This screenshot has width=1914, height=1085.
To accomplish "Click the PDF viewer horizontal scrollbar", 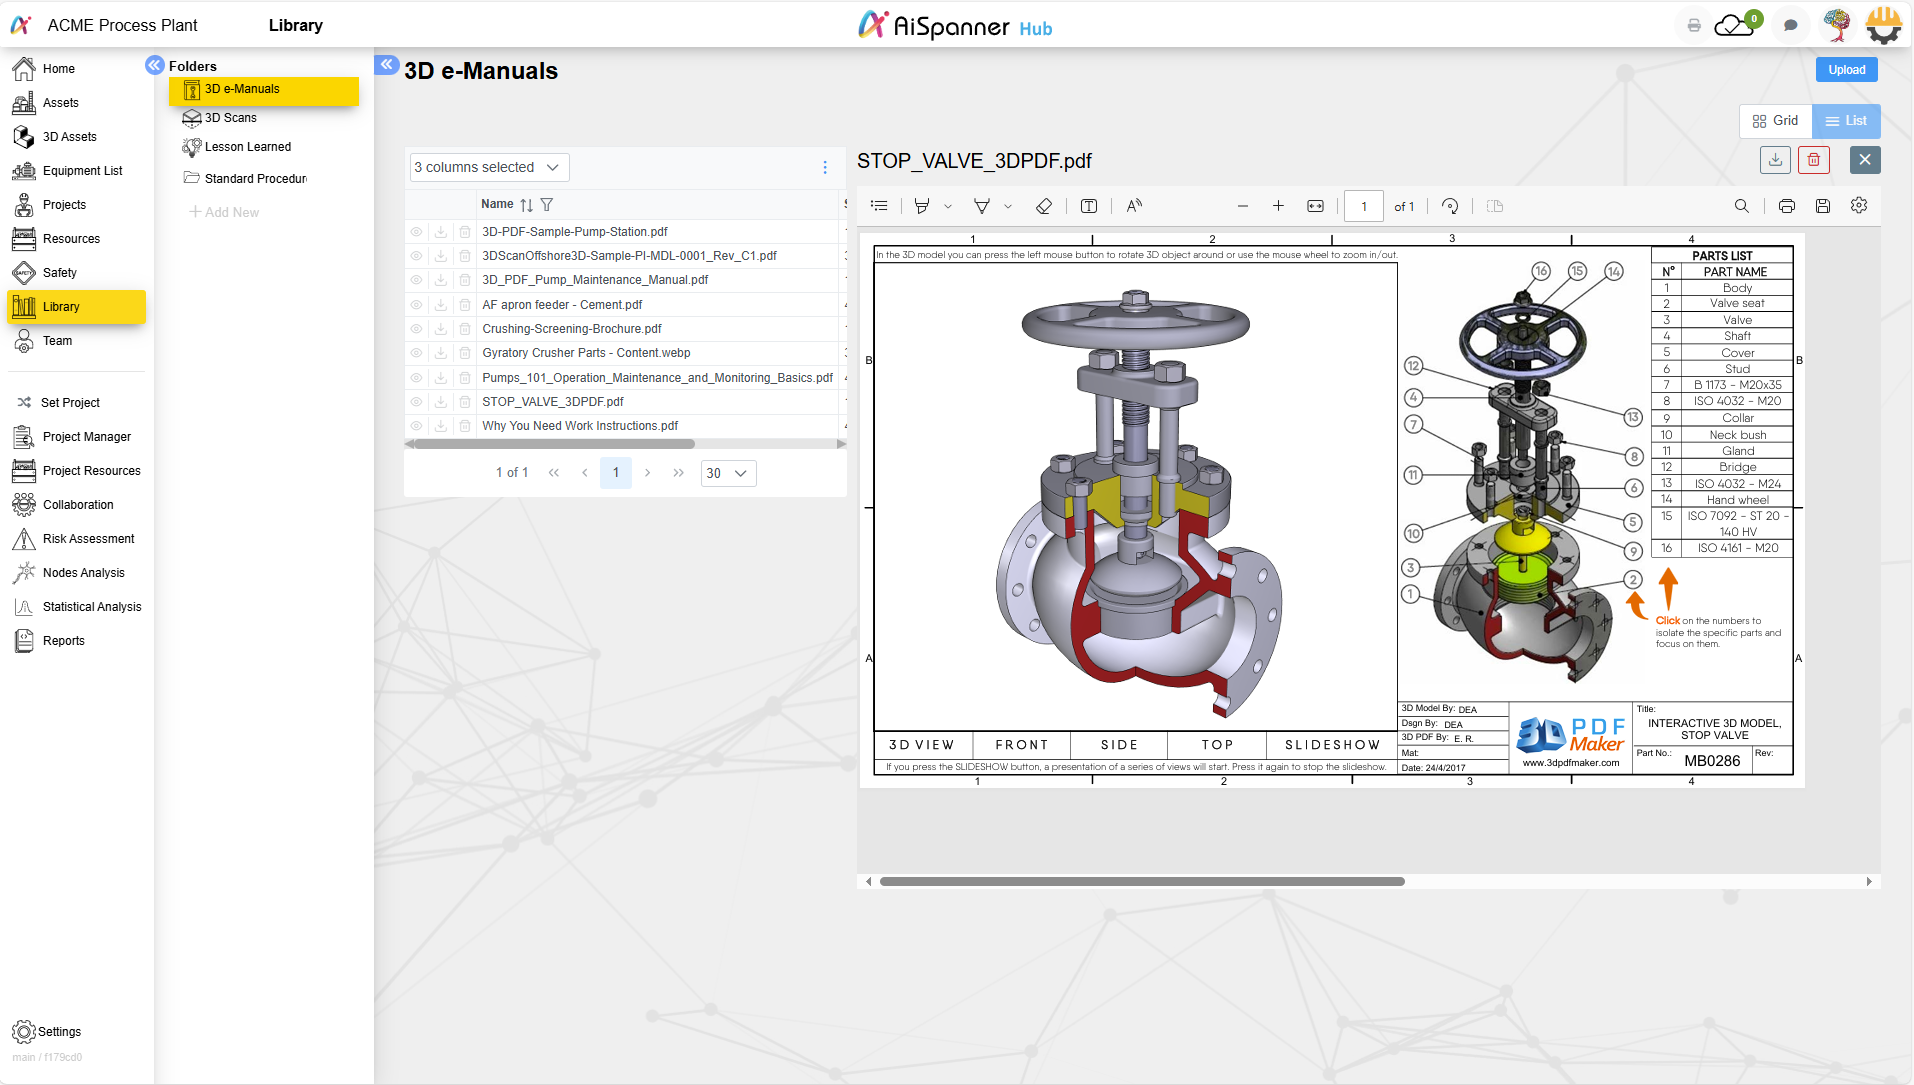I will tap(1142, 881).
